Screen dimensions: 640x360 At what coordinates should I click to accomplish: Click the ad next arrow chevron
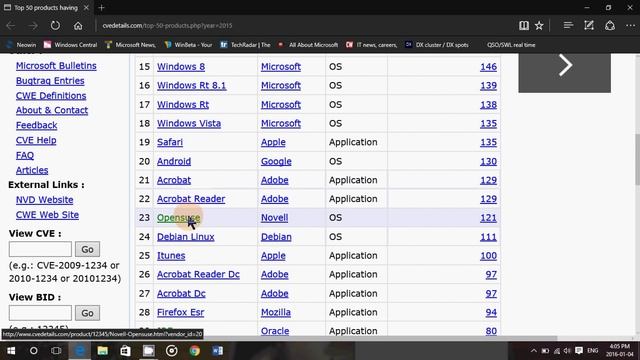click(x=565, y=65)
